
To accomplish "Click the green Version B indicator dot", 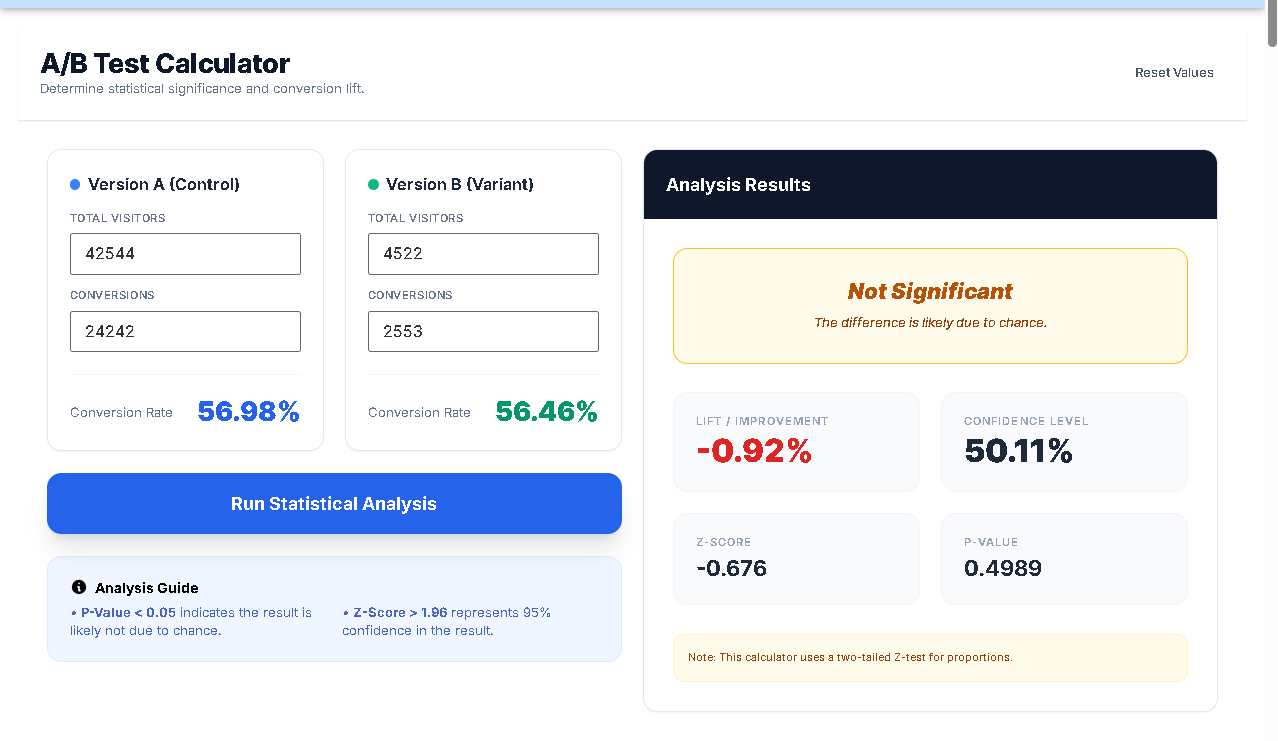I will (x=372, y=183).
